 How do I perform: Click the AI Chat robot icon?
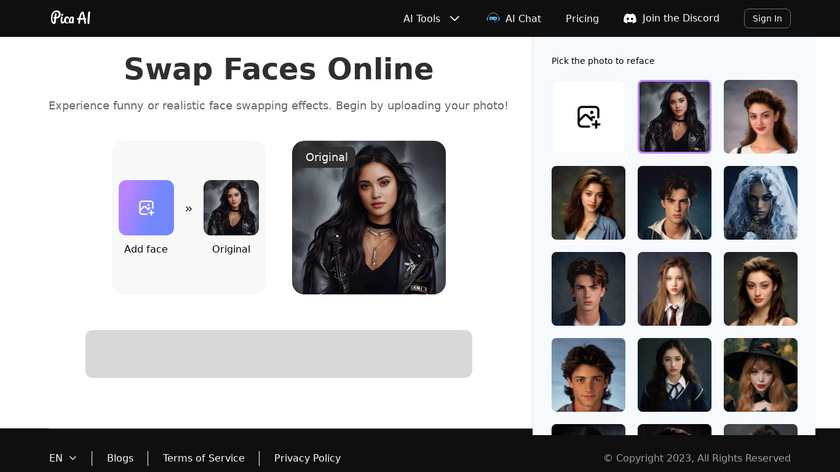[493, 18]
